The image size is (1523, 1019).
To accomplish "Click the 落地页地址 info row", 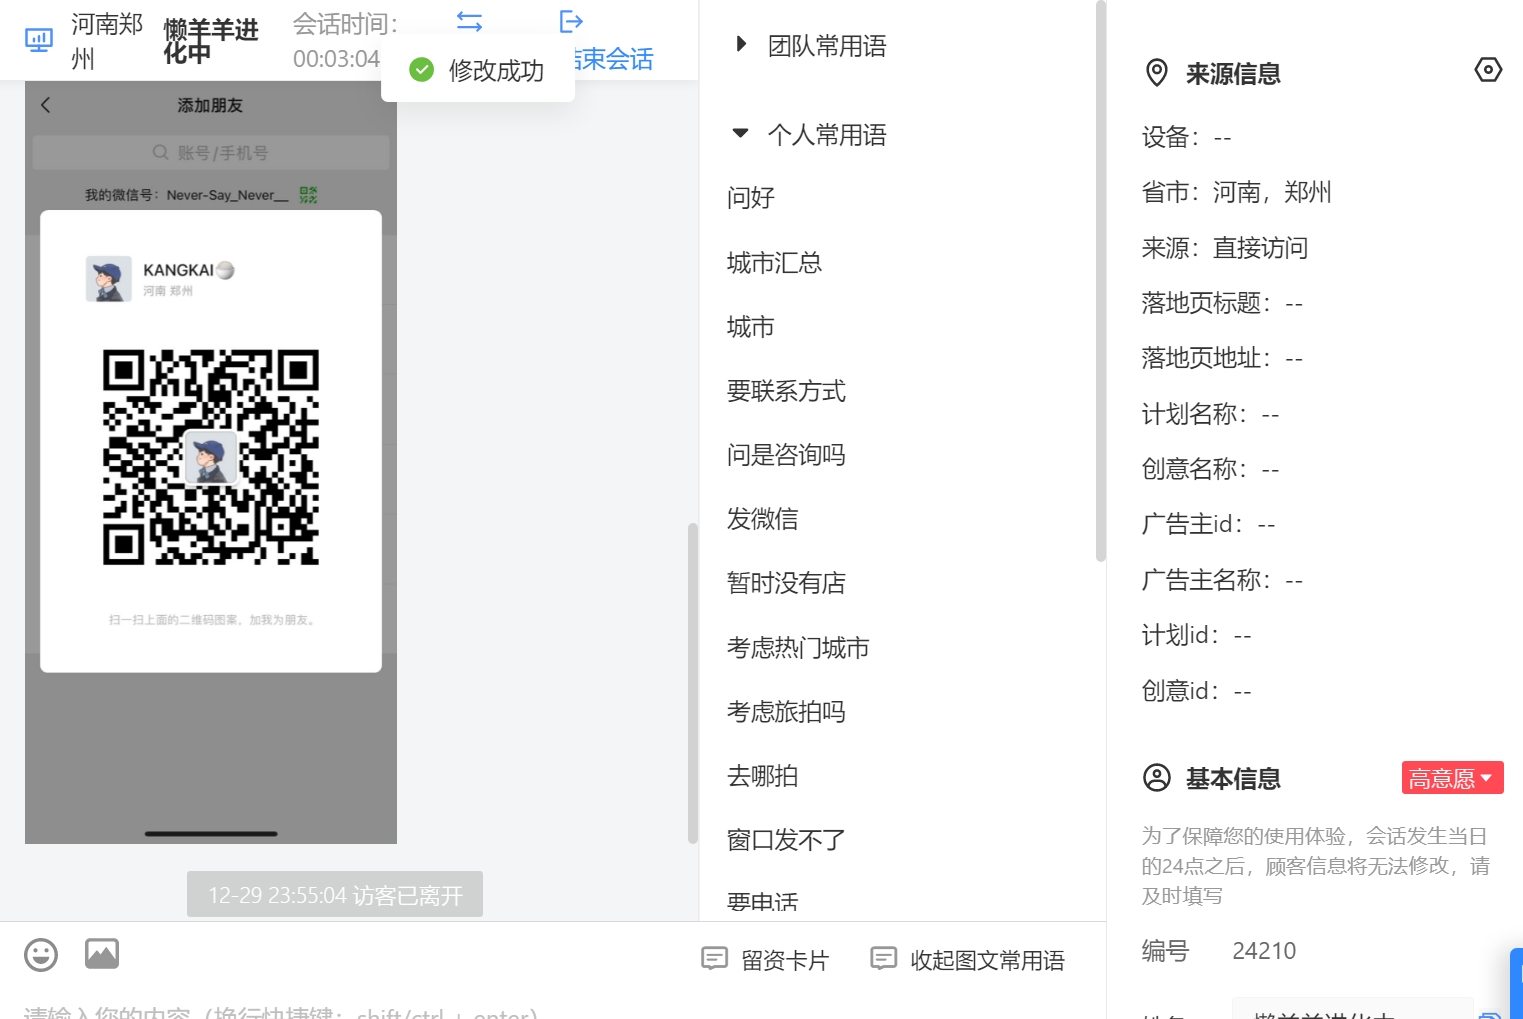I will click(x=1222, y=358).
